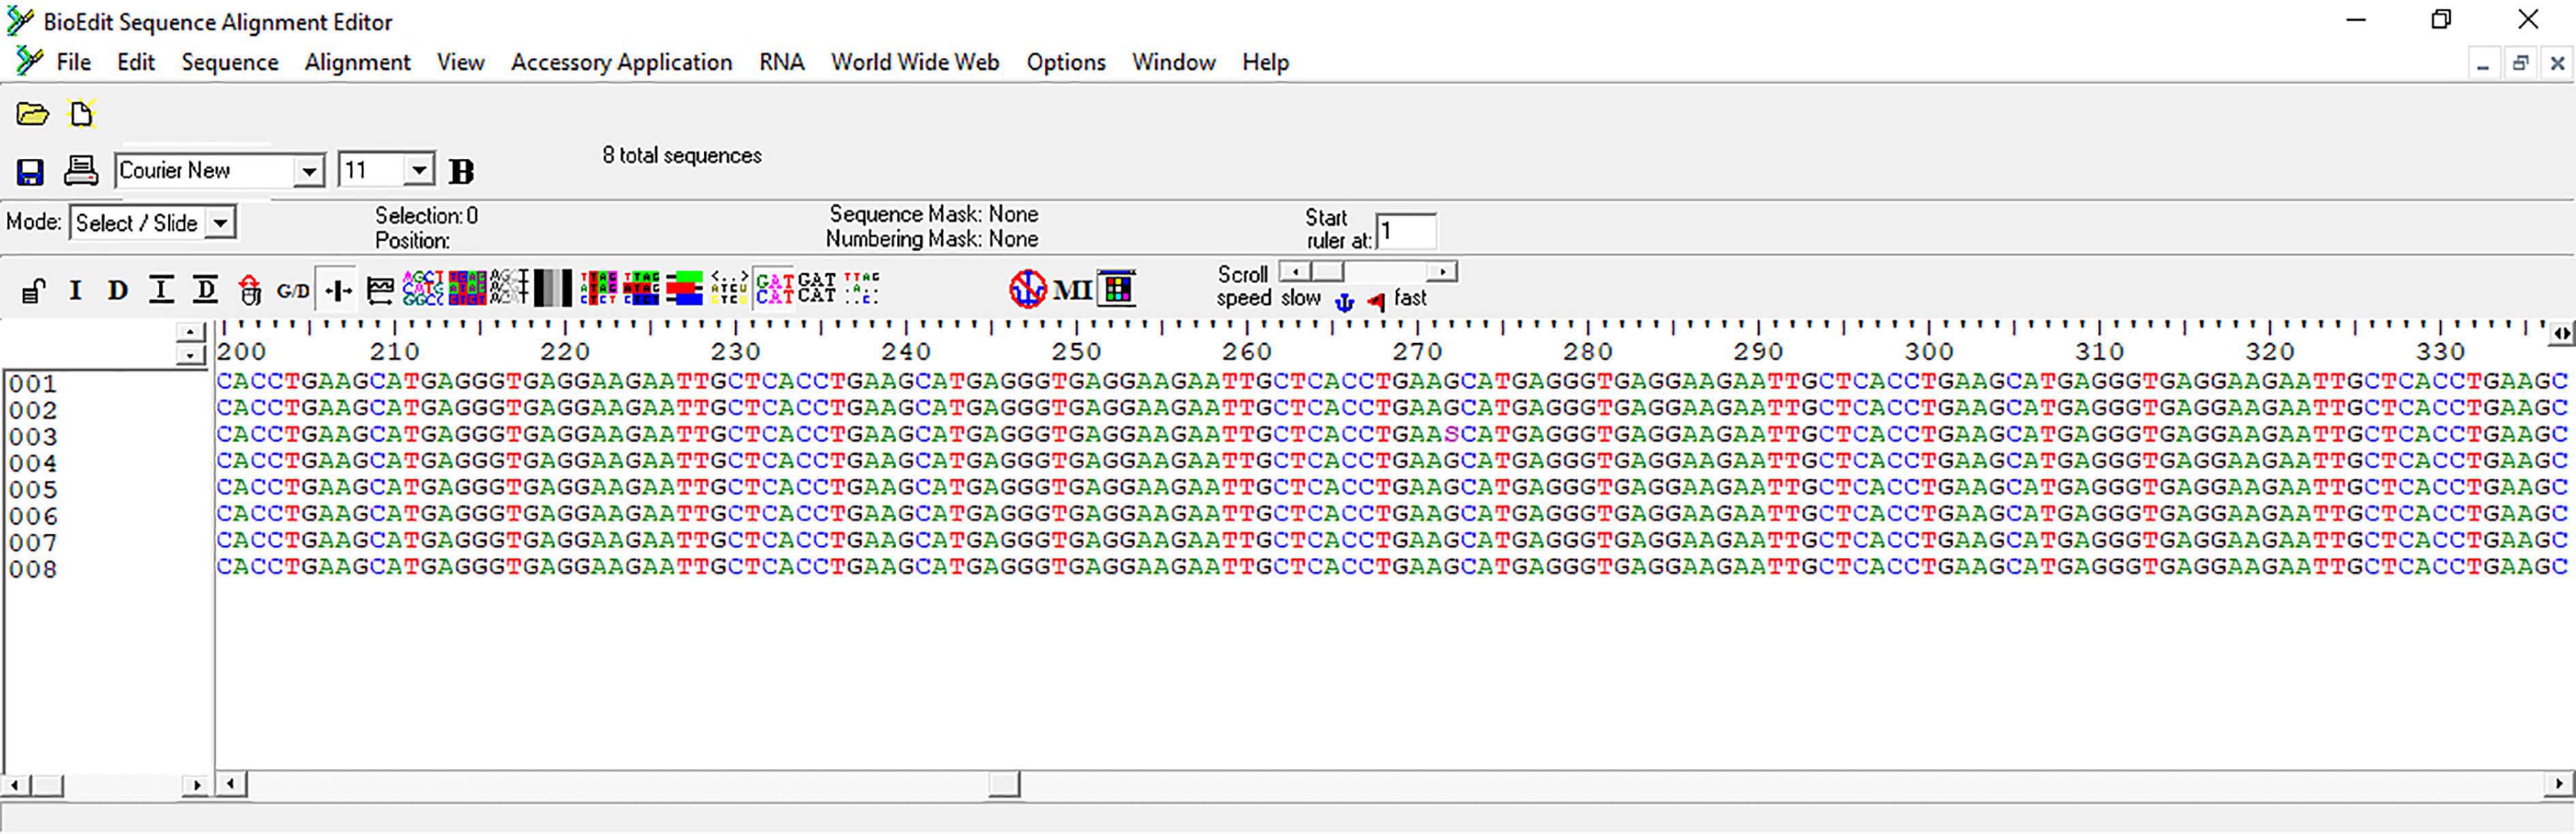The height and width of the screenshot is (834, 2576).
Task: Expand the Select / Slide mode dropdown
Action: tap(220, 223)
